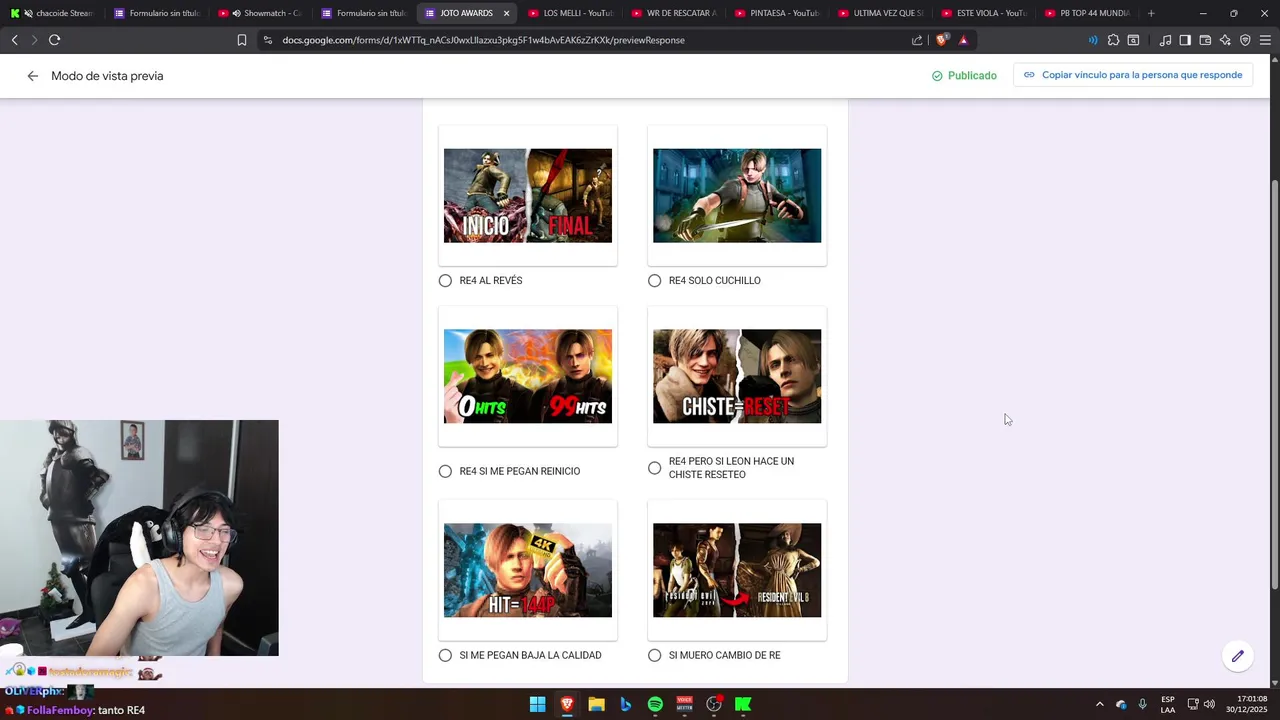Click the page vertical scrollbar

pyautogui.click(x=1274, y=385)
